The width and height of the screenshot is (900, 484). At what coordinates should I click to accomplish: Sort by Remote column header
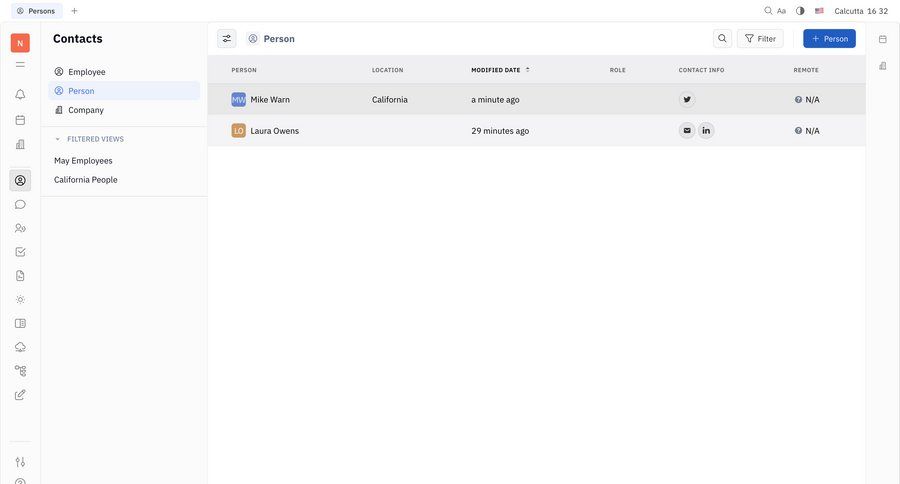[806, 70]
